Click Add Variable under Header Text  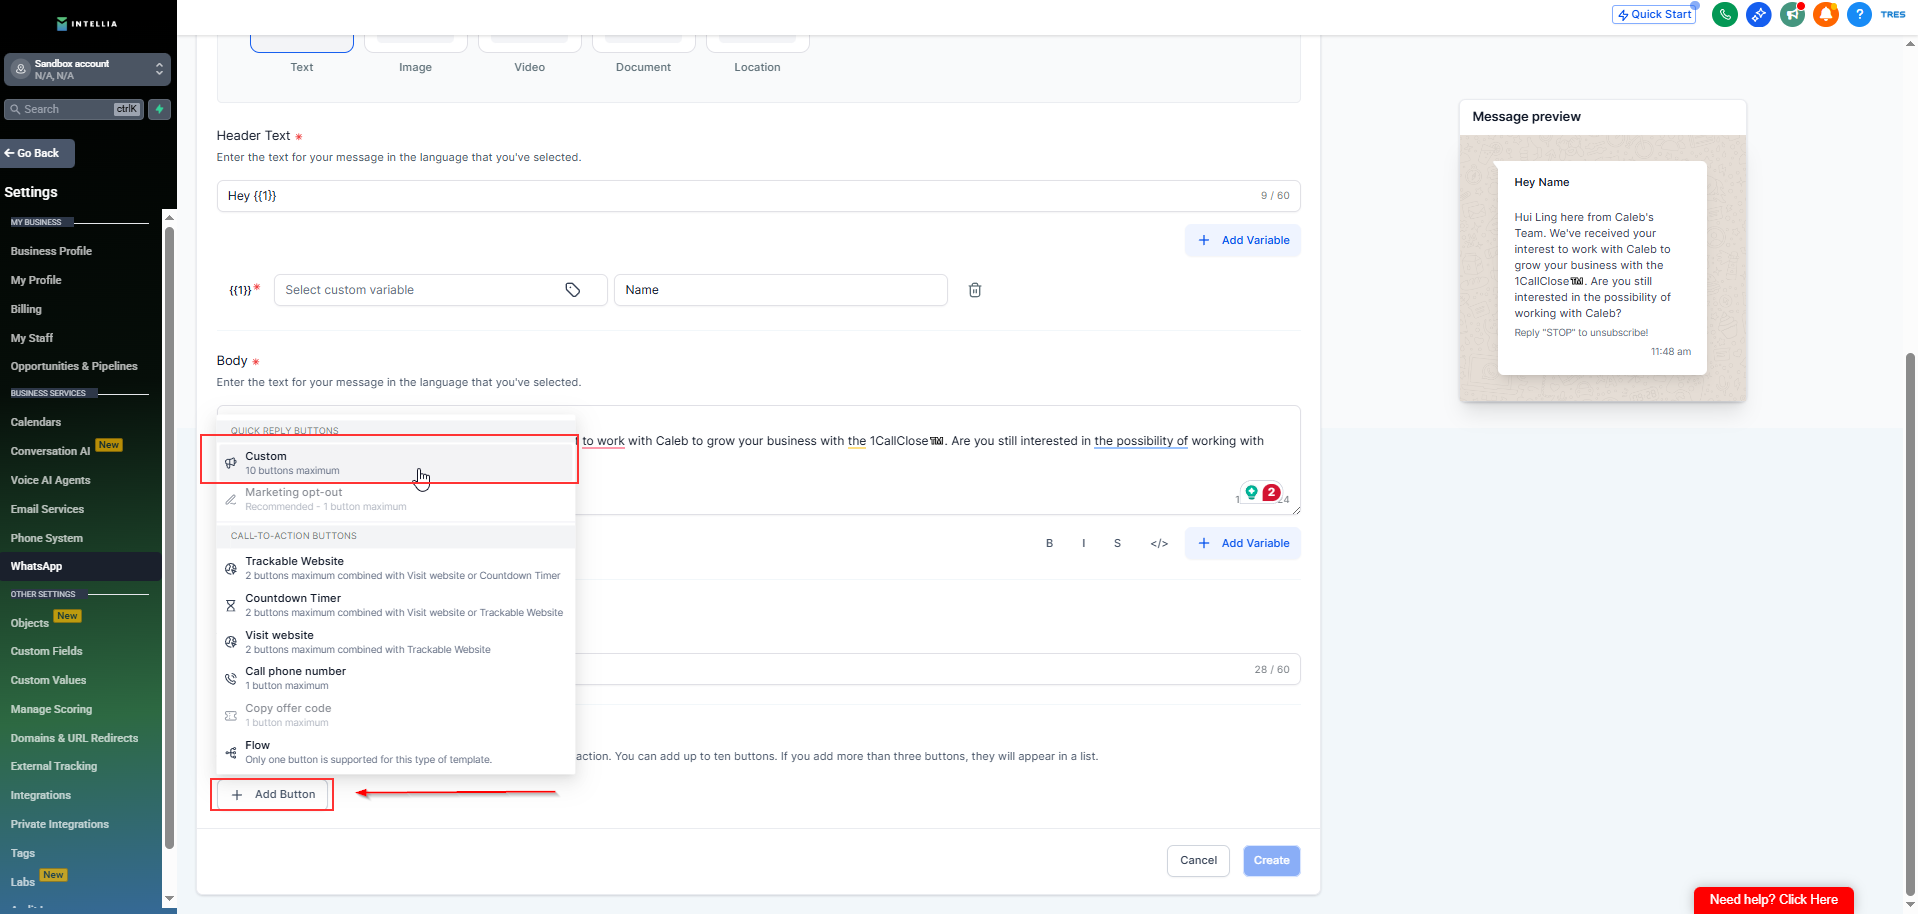1243,240
